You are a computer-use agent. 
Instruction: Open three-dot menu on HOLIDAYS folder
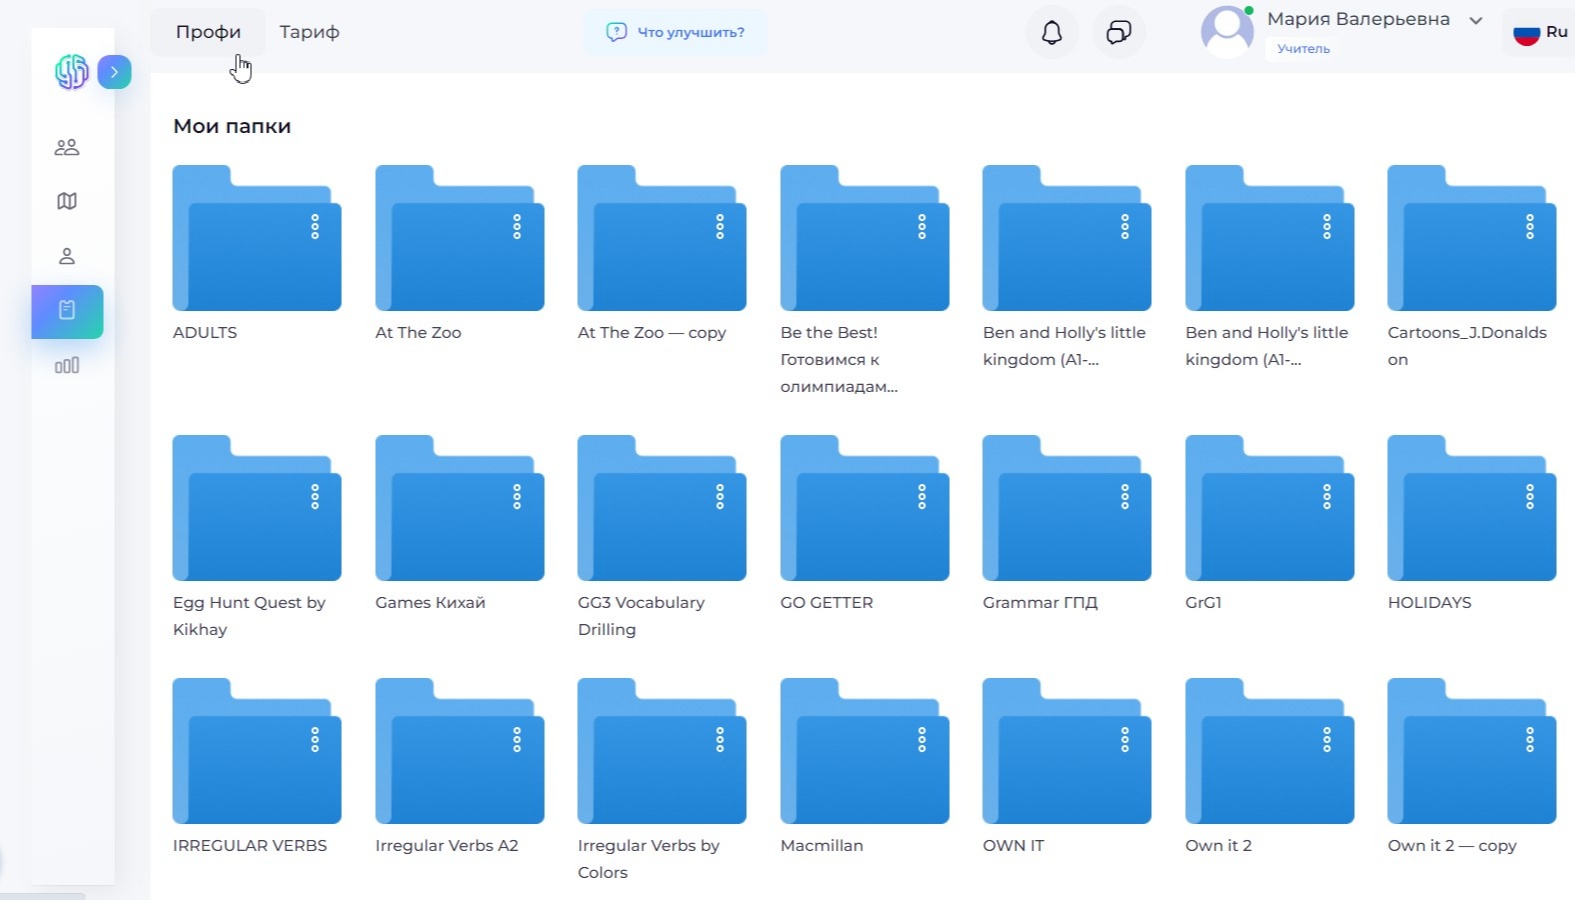1529,497
